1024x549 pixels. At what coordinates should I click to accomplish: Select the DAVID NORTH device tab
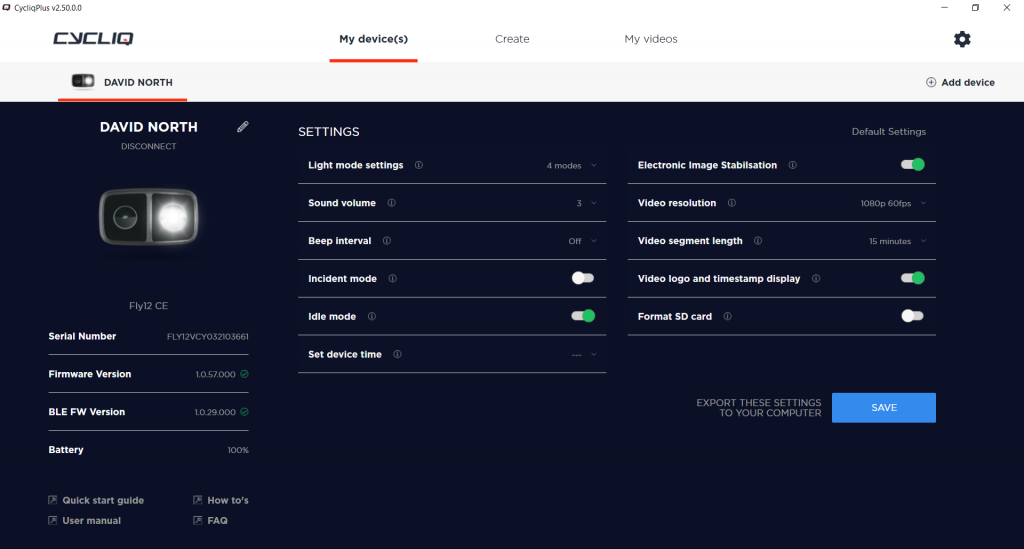pos(123,82)
